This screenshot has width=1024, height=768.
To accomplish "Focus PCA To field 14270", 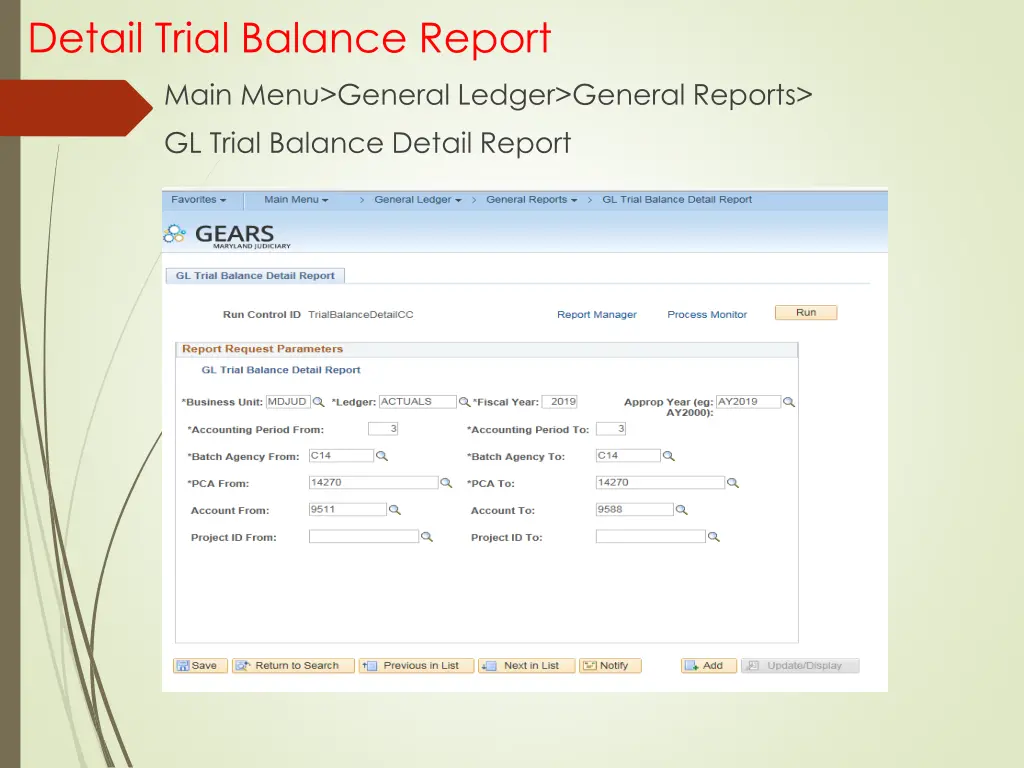I will point(660,483).
